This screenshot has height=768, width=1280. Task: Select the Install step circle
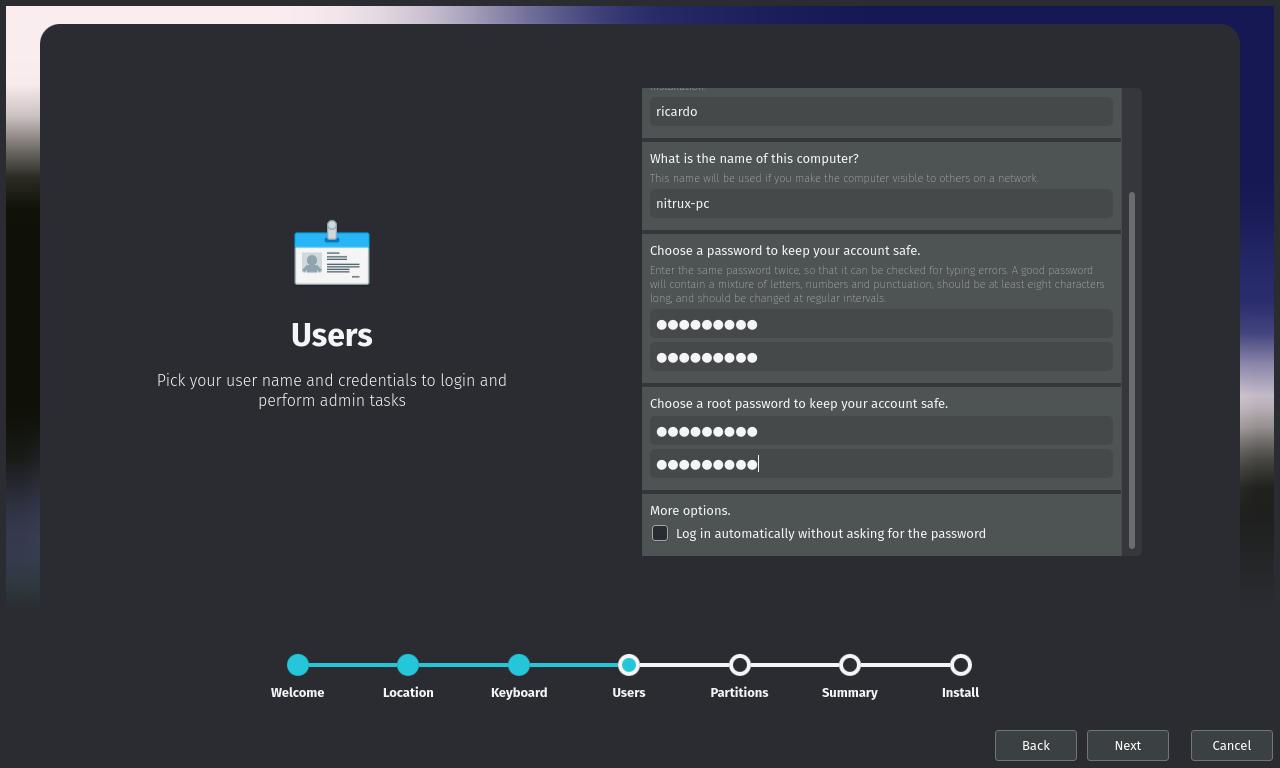tap(961, 665)
